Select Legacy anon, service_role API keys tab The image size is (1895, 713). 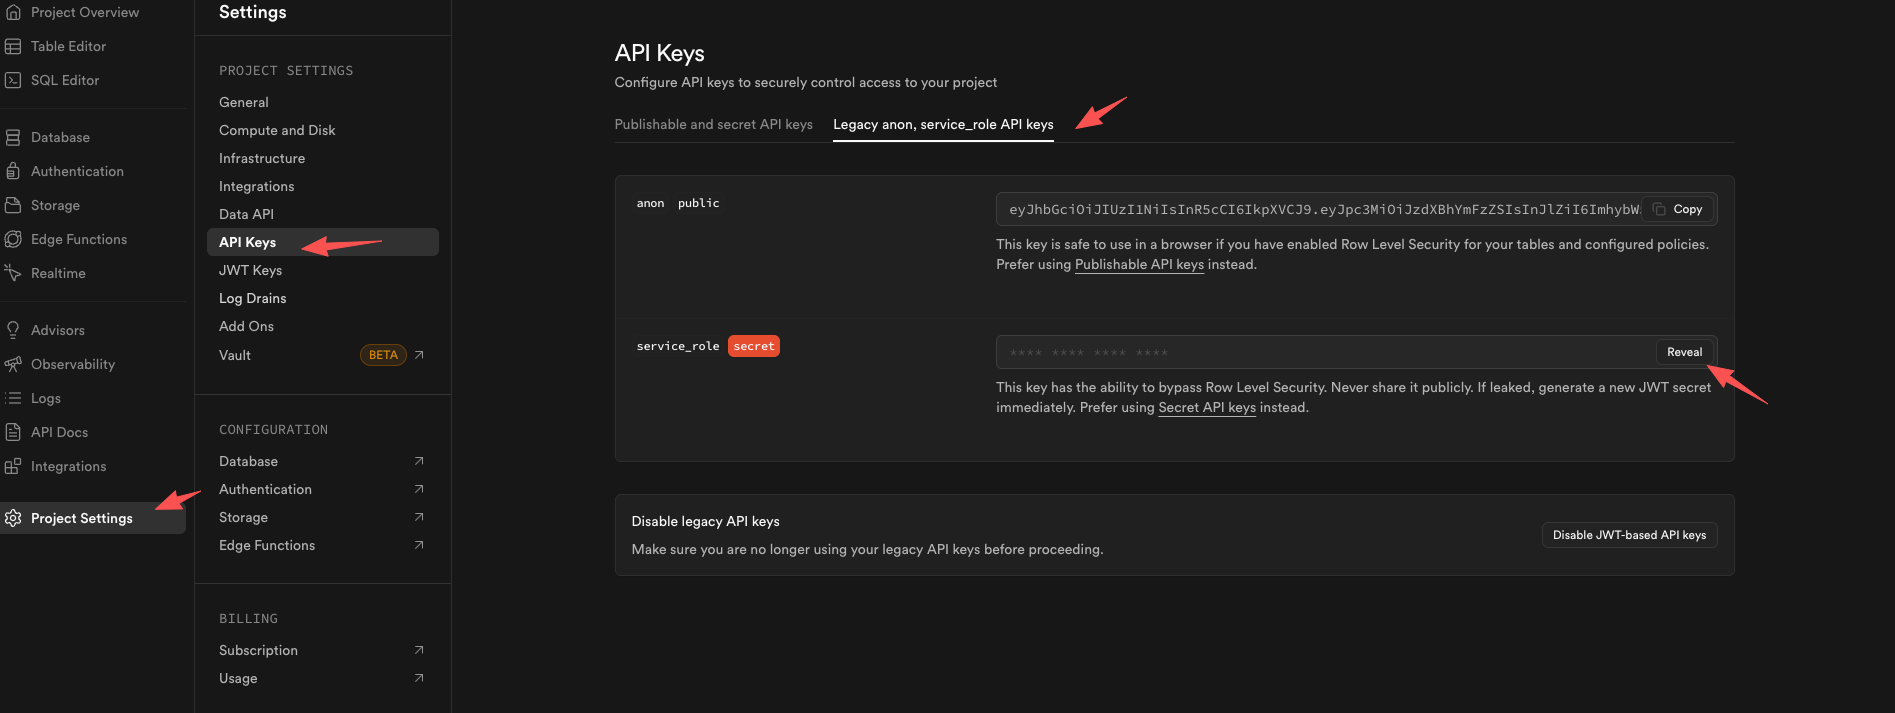coord(942,125)
